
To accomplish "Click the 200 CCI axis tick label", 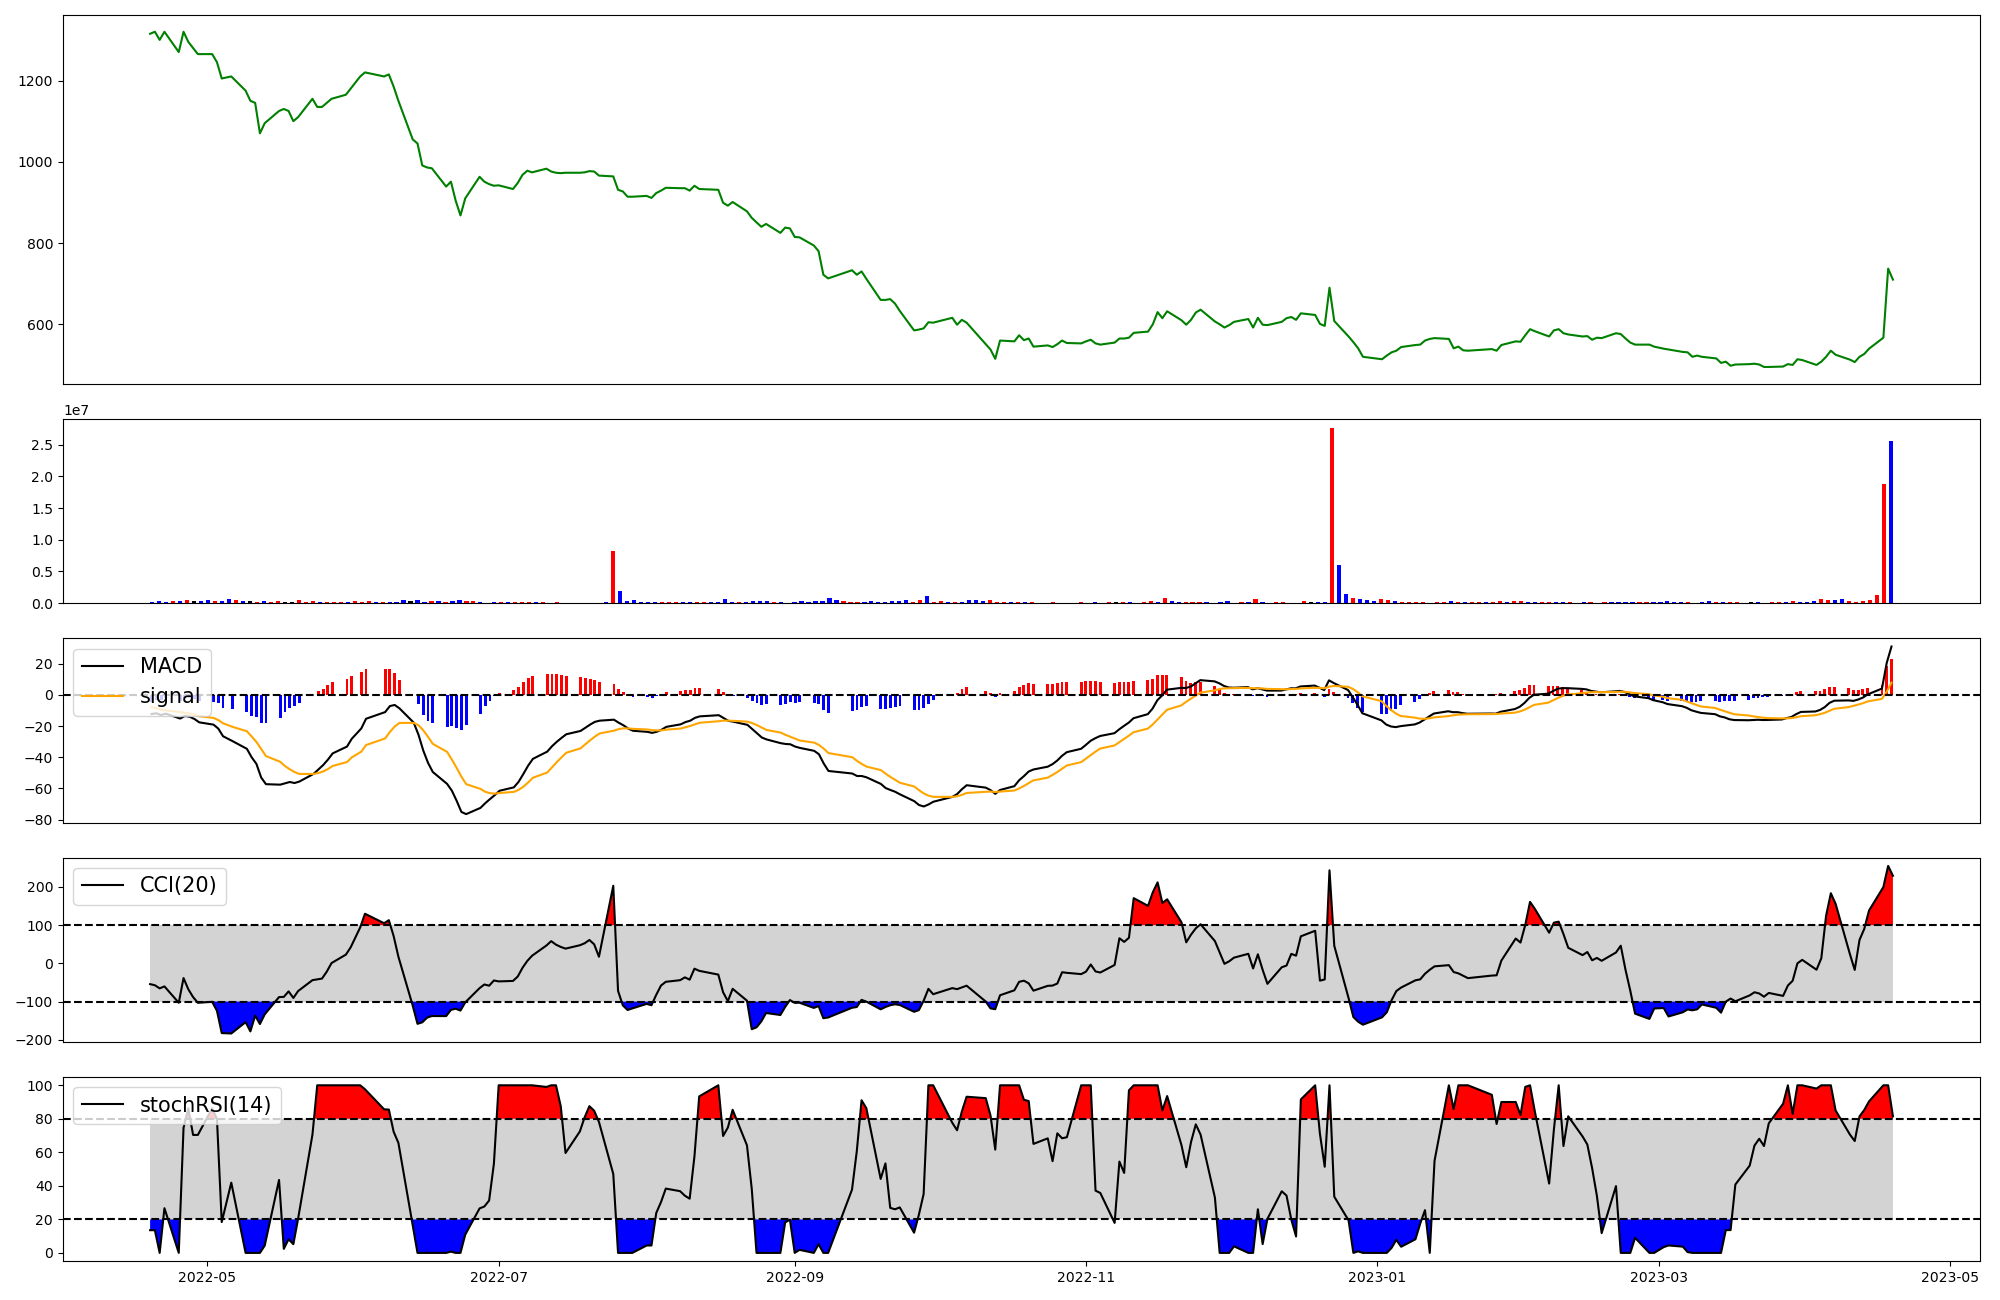I will pos(40,887).
